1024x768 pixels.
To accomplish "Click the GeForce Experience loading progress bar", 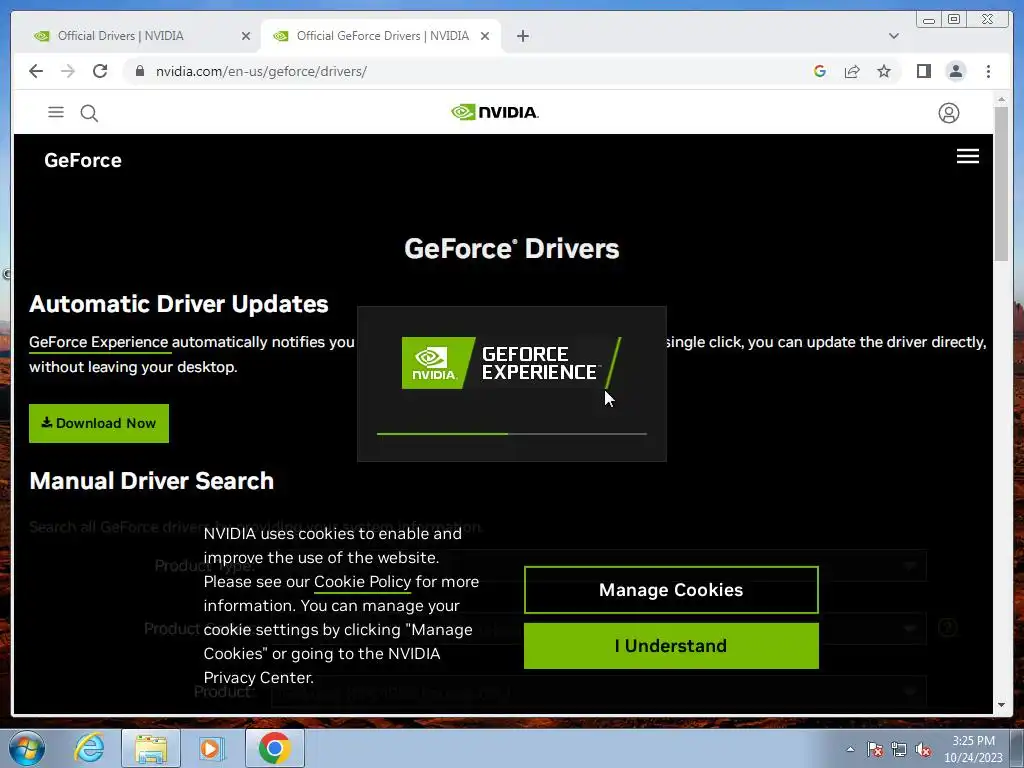I will pyautogui.click(x=511, y=434).
